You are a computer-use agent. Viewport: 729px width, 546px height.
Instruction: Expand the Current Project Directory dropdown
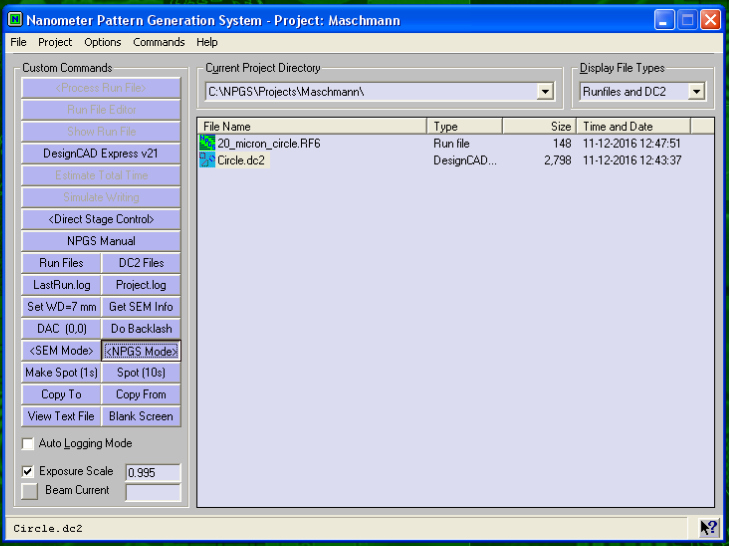(545, 92)
